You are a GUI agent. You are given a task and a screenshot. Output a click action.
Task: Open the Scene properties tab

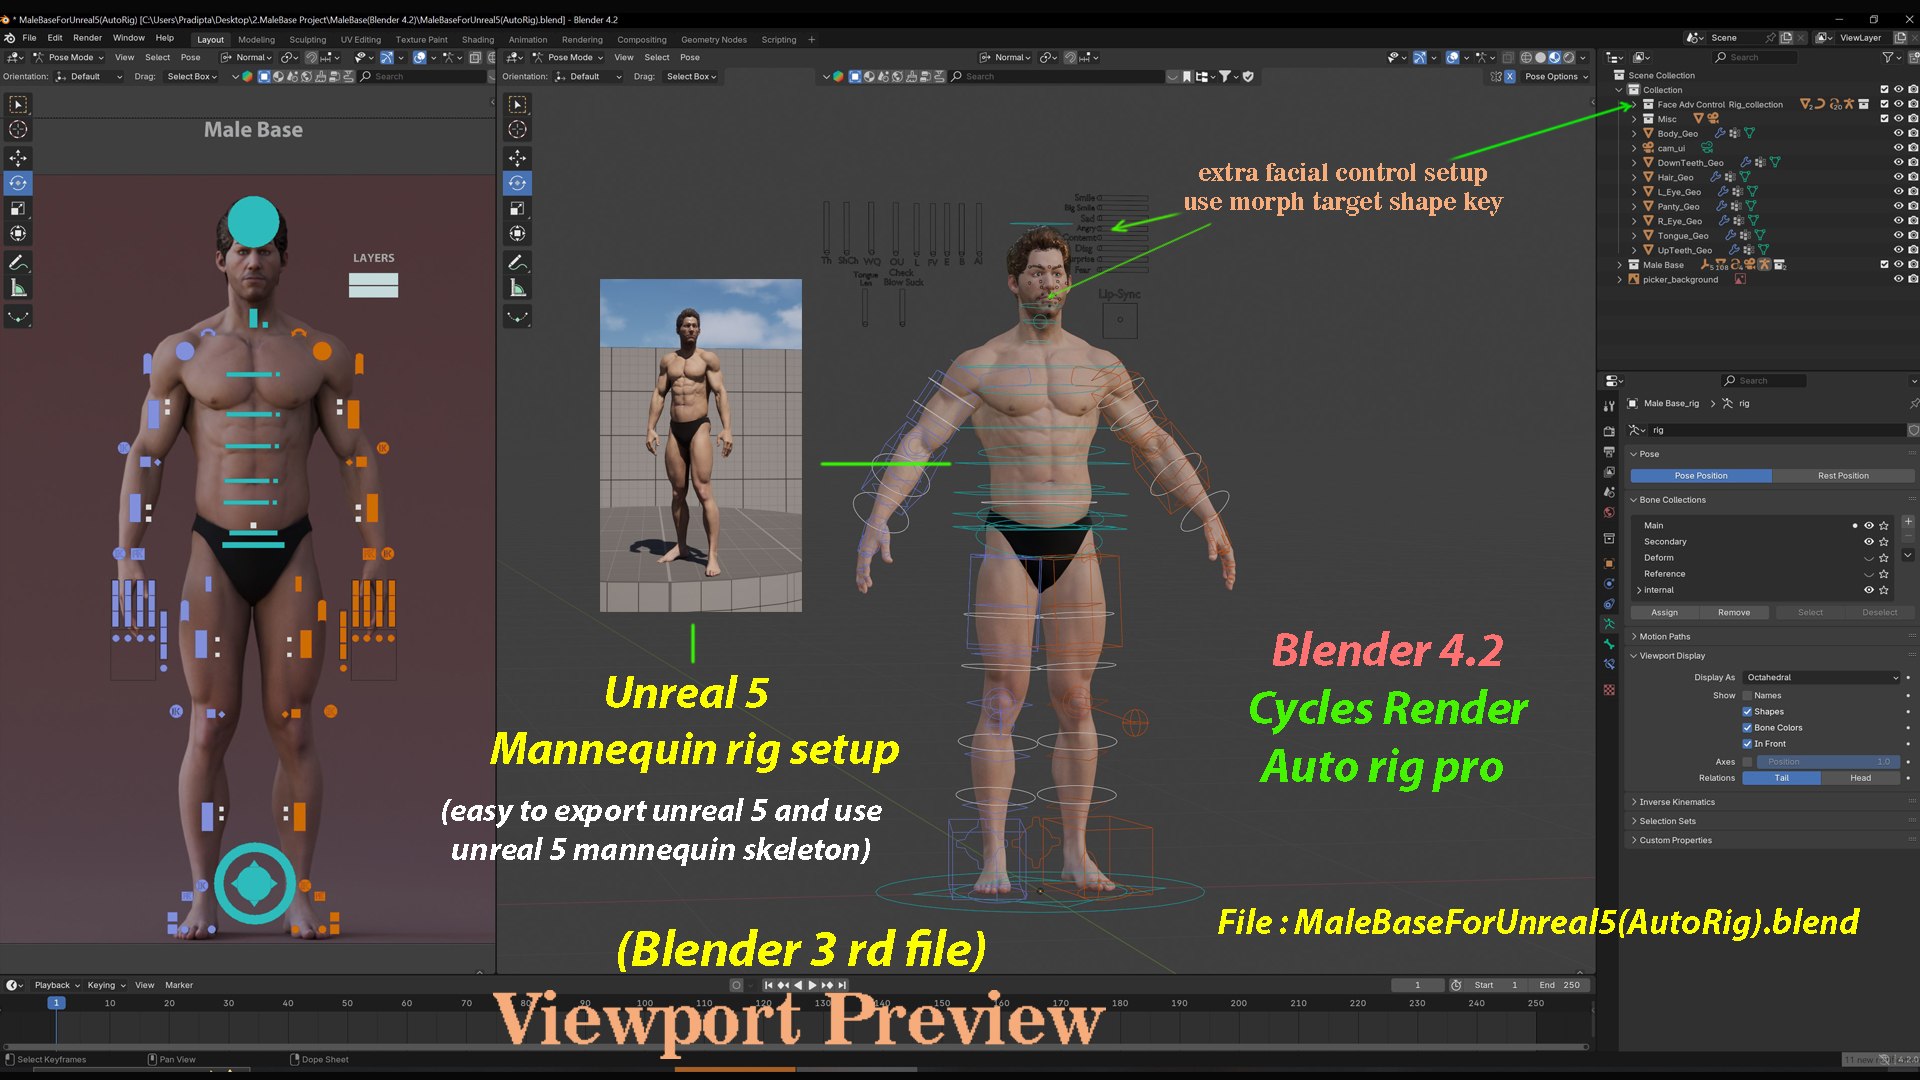point(1609,492)
